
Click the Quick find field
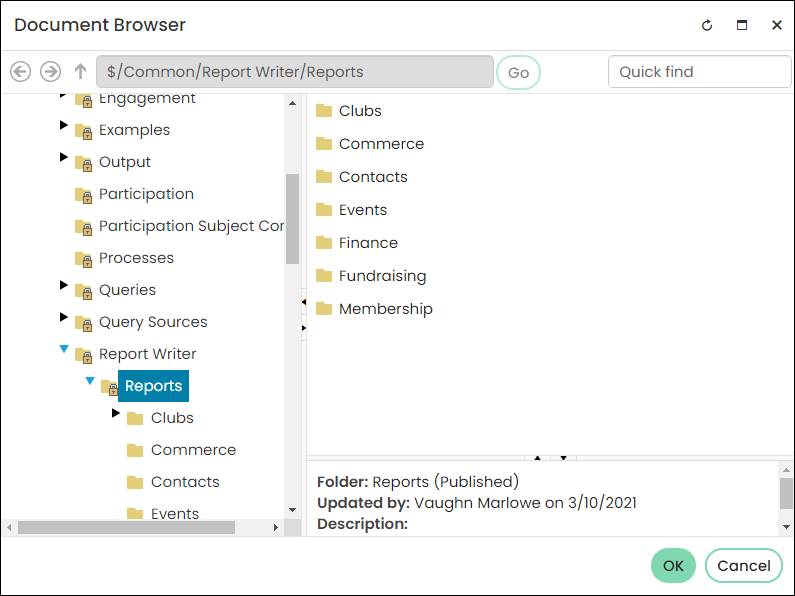(699, 71)
